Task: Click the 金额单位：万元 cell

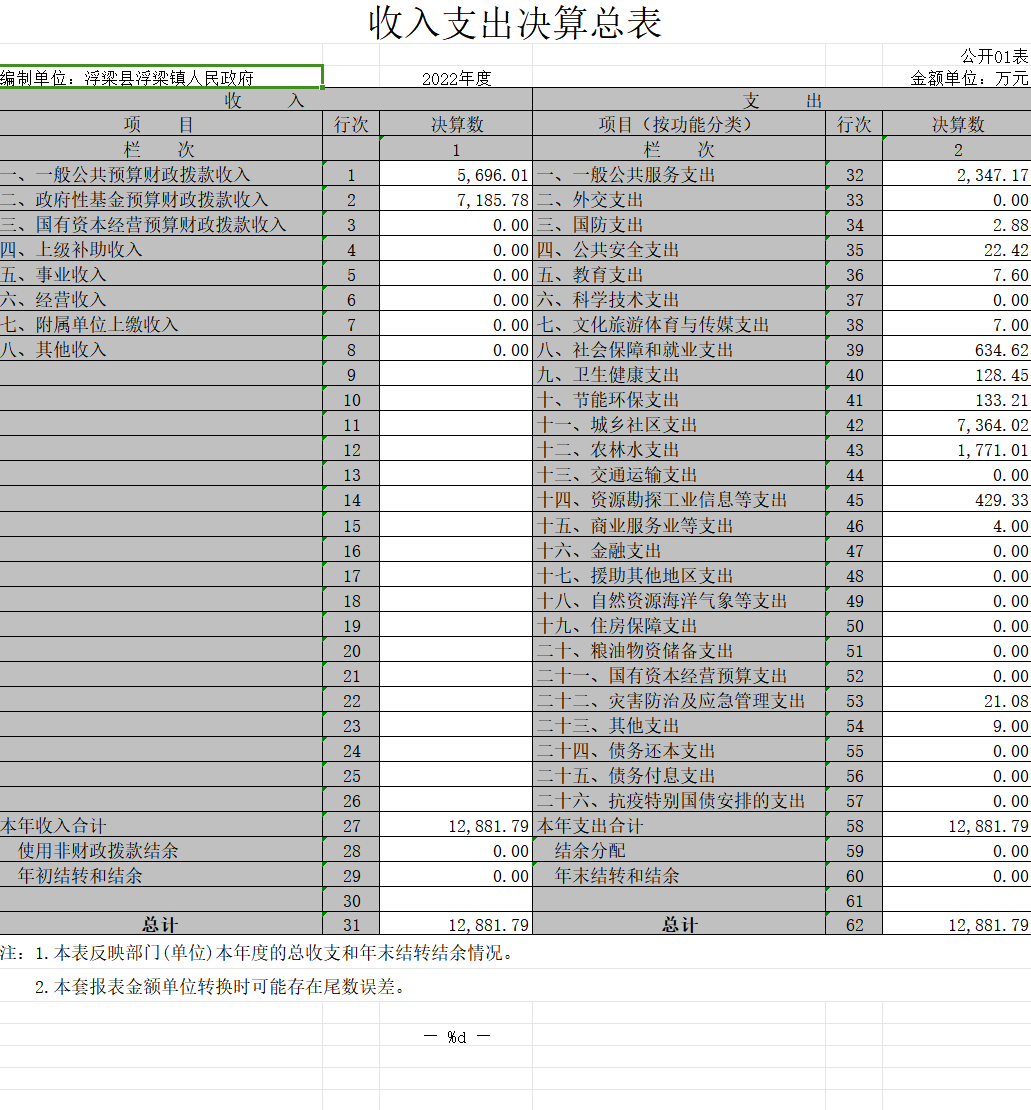Action: coord(968,78)
